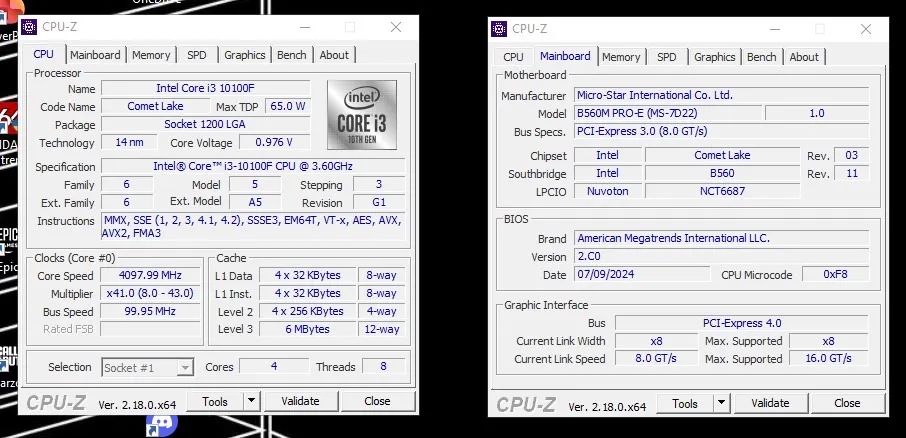Open About tab in right CPU-Z window
The width and height of the screenshot is (906, 438).
pos(804,57)
